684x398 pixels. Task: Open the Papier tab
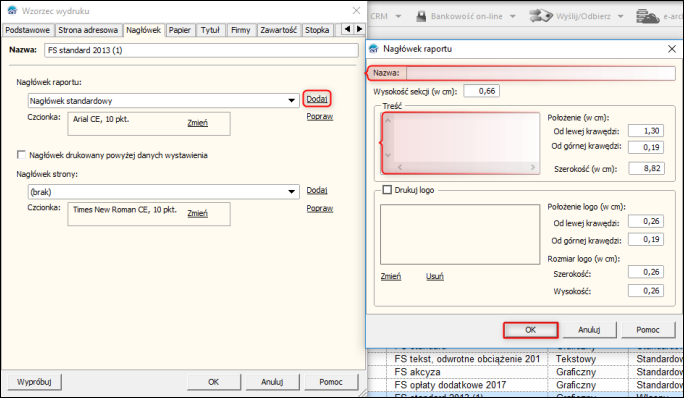coord(180,30)
